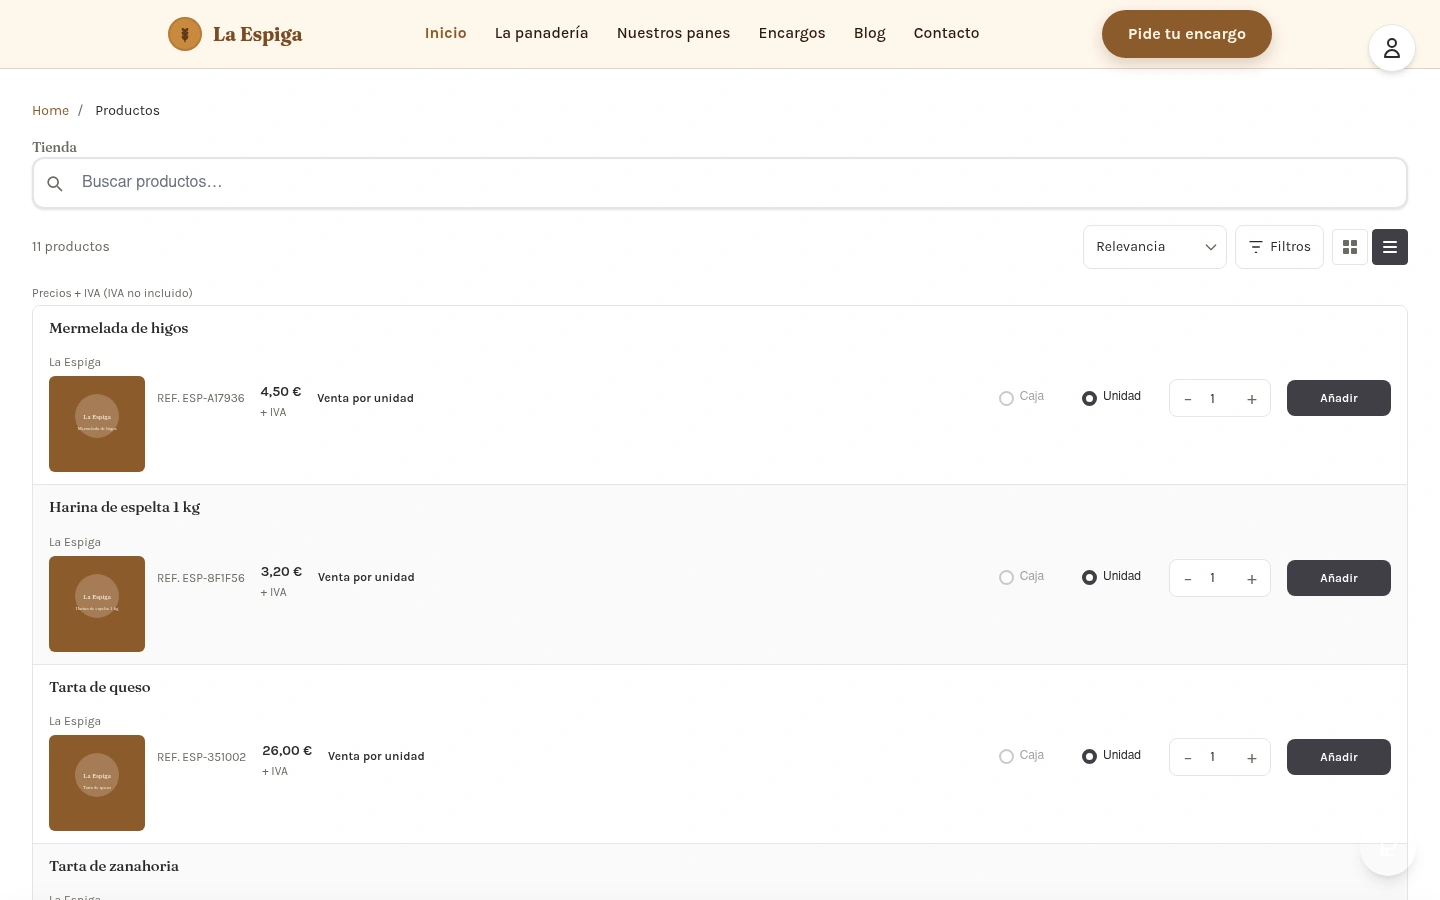Add Mermelada de higos to cart

(1339, 398)
